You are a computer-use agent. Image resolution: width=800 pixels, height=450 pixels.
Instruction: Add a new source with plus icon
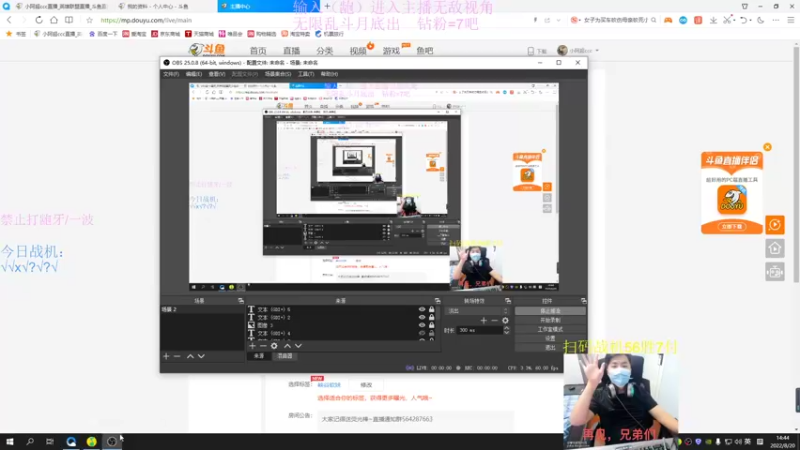252,346
